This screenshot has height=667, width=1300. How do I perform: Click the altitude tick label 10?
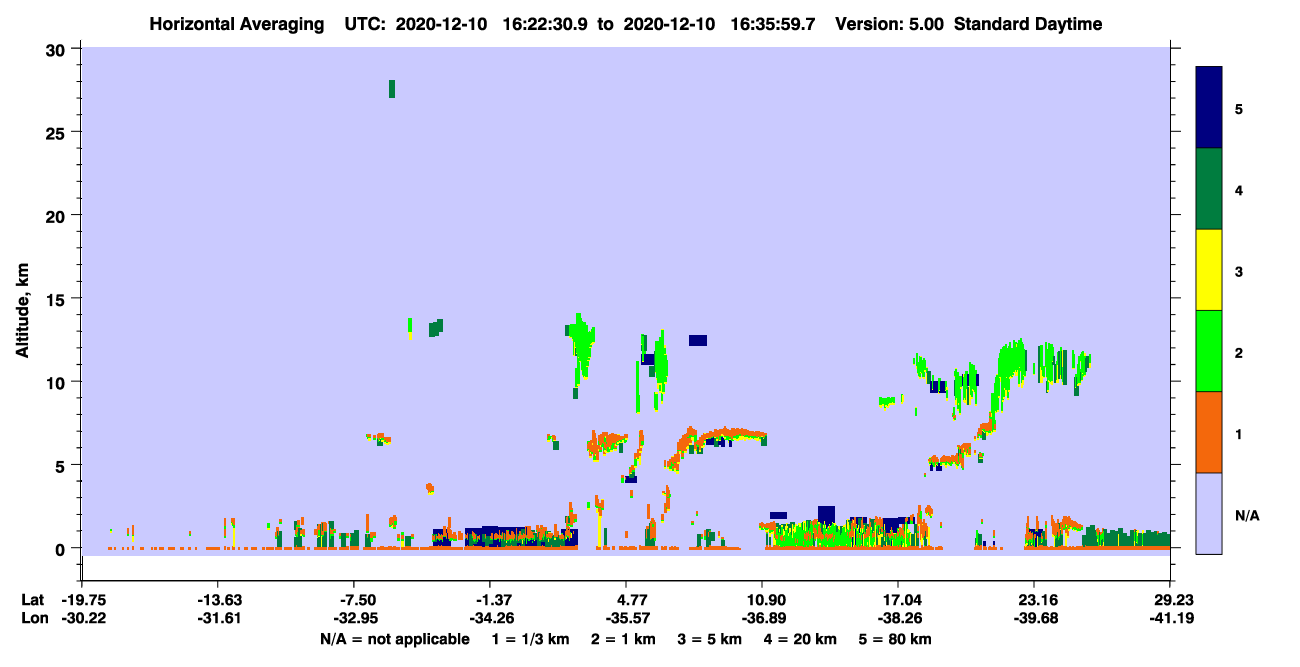[x=58, y=382]
